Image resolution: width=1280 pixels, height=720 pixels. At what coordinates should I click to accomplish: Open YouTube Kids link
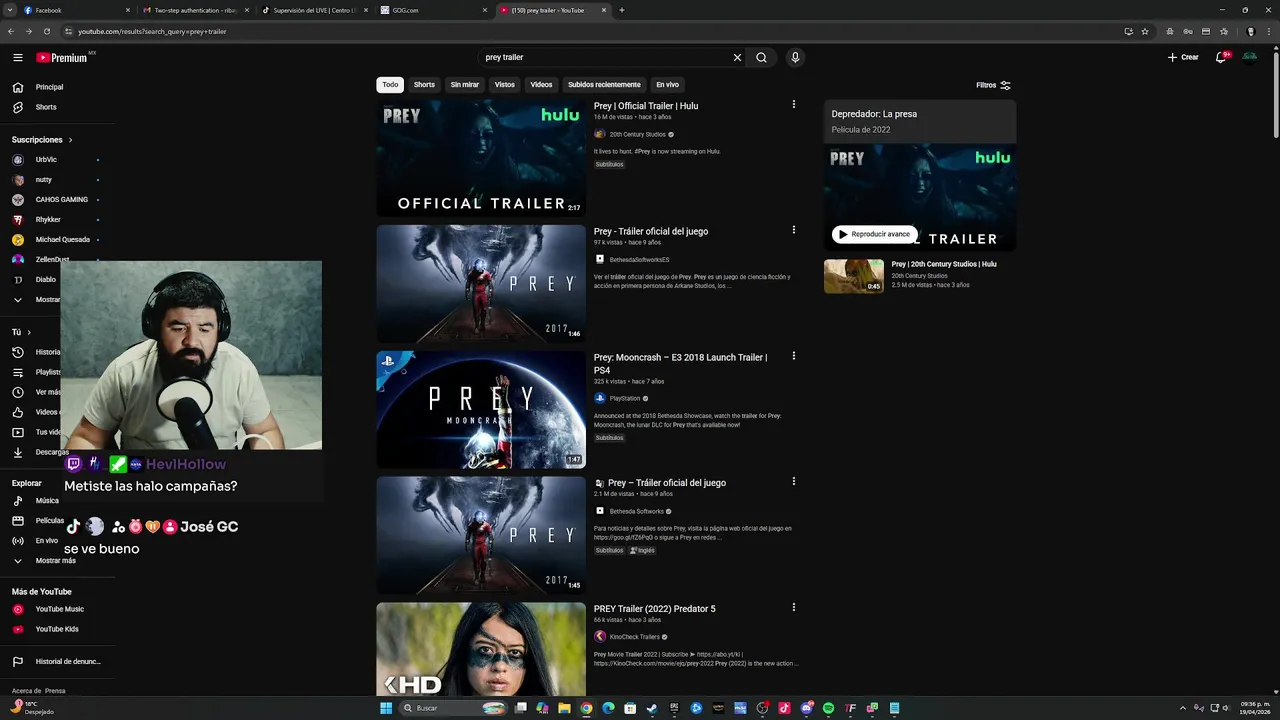pyautogui.click(x=57, y=629)
